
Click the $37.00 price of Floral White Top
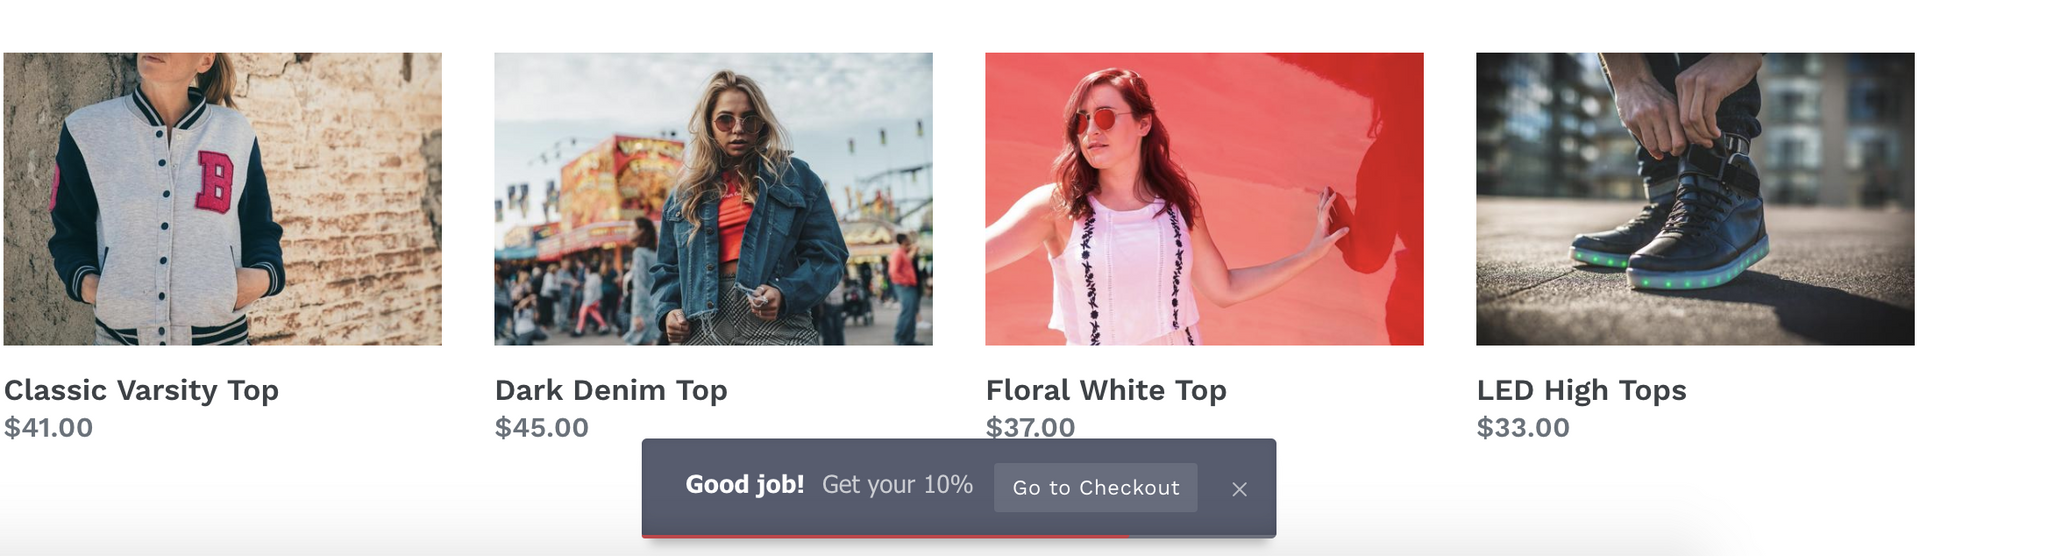1030,427
